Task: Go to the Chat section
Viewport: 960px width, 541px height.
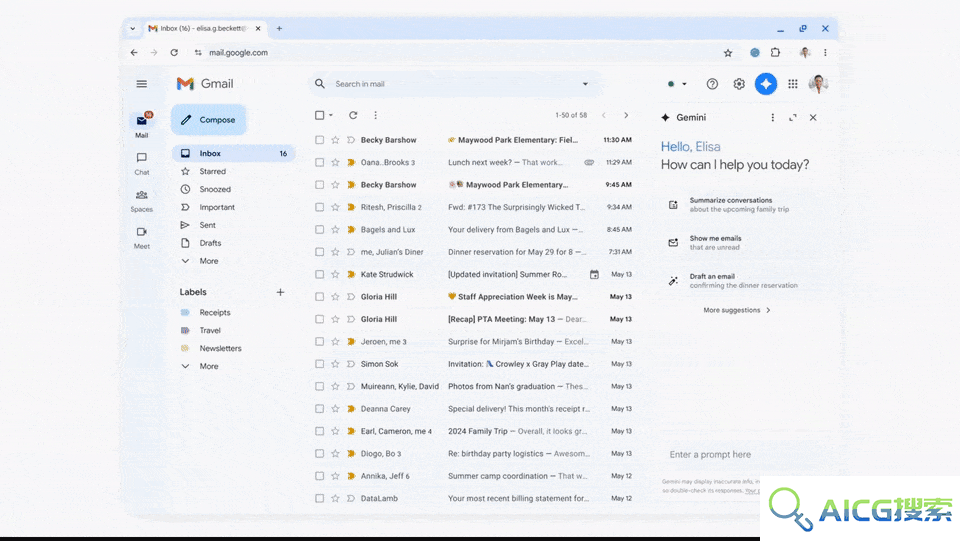Action: click(x=141, y=163)
